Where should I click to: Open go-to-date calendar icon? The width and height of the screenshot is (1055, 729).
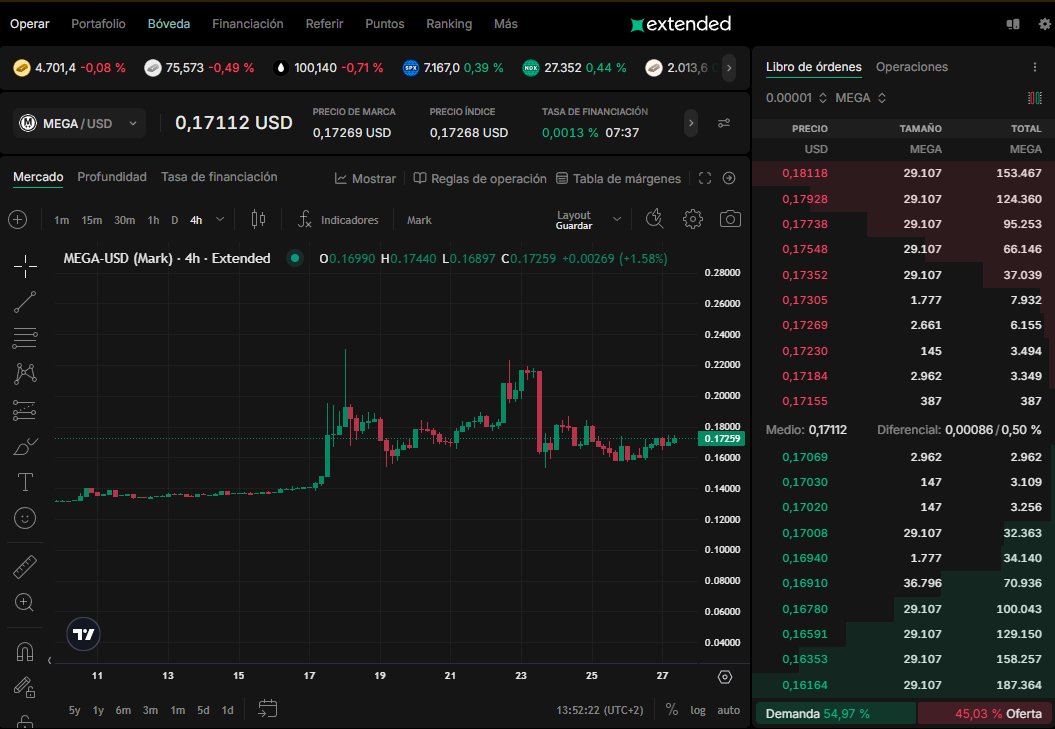pyautogui.click(x=267, y=709)
